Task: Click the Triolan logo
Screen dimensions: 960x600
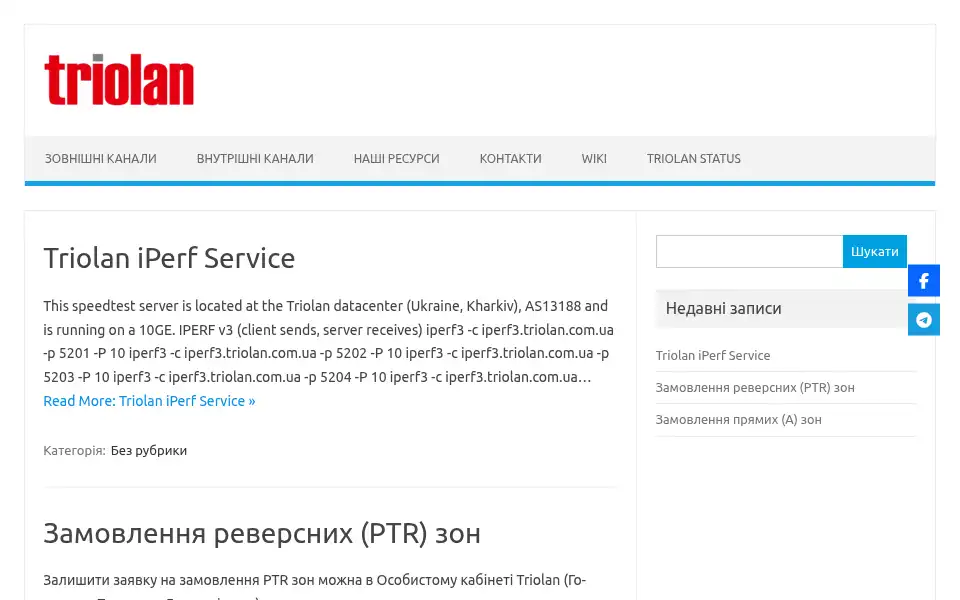Action: (x=119, y=80)
